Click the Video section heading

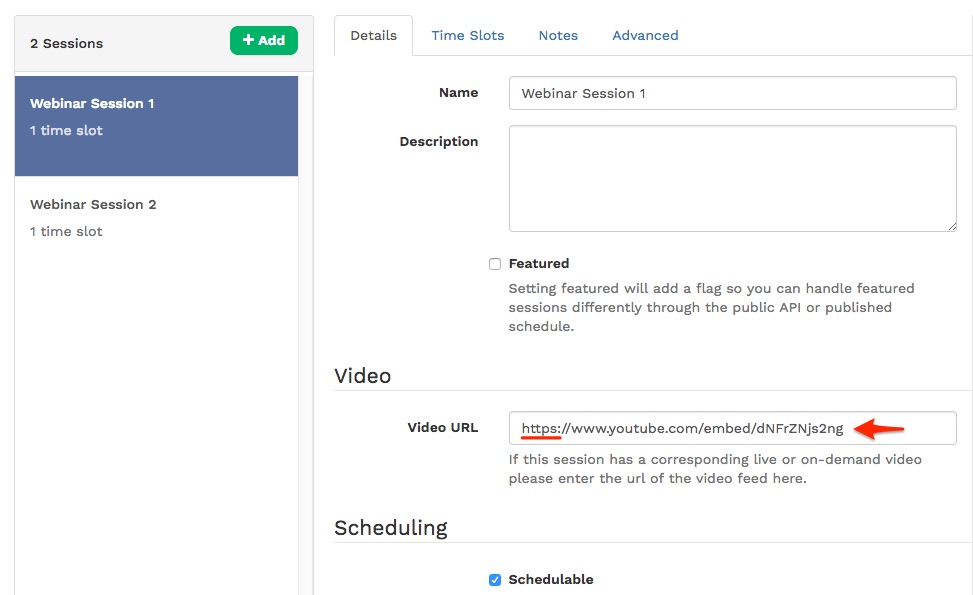click(x=363, y=376)
